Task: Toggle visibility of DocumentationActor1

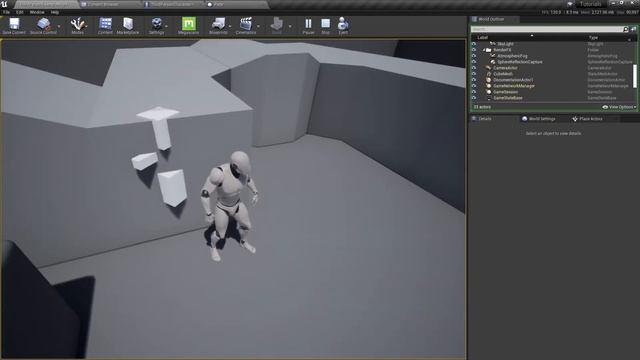Action: (474, 80)
